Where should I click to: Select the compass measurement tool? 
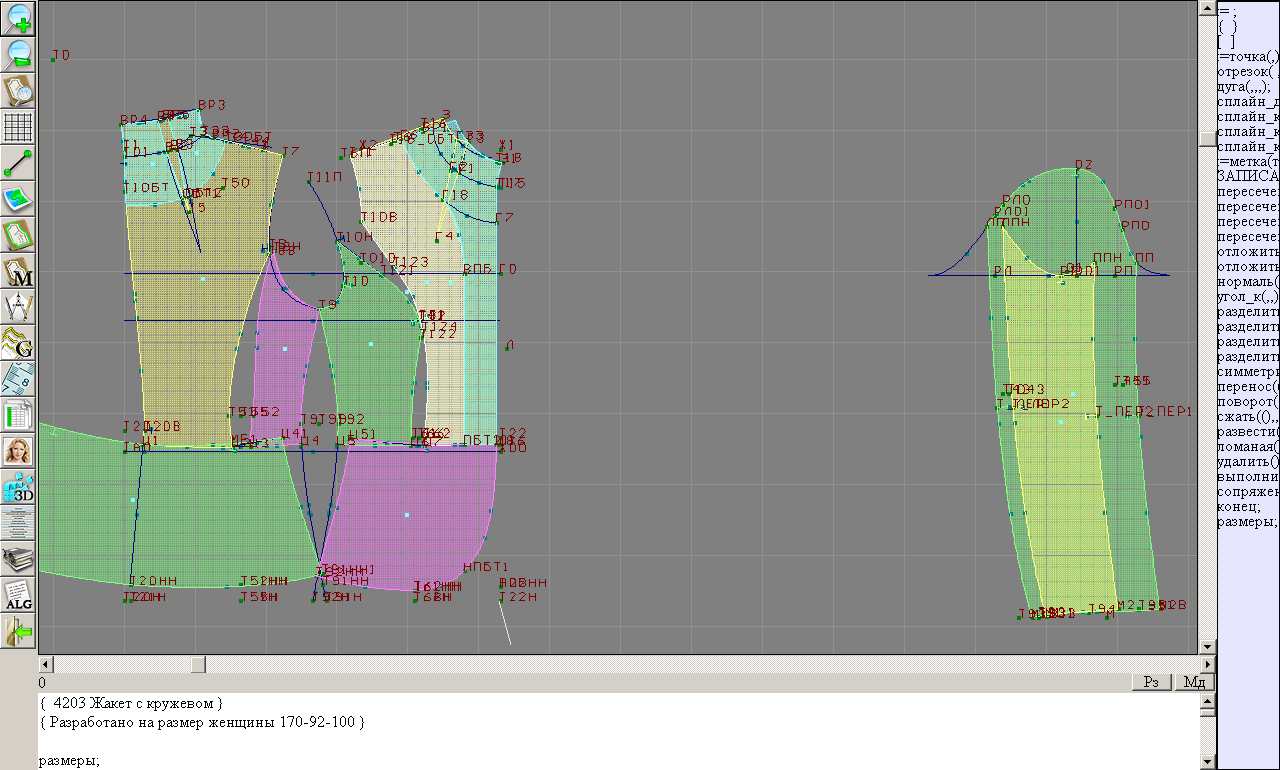coord(19,307)
